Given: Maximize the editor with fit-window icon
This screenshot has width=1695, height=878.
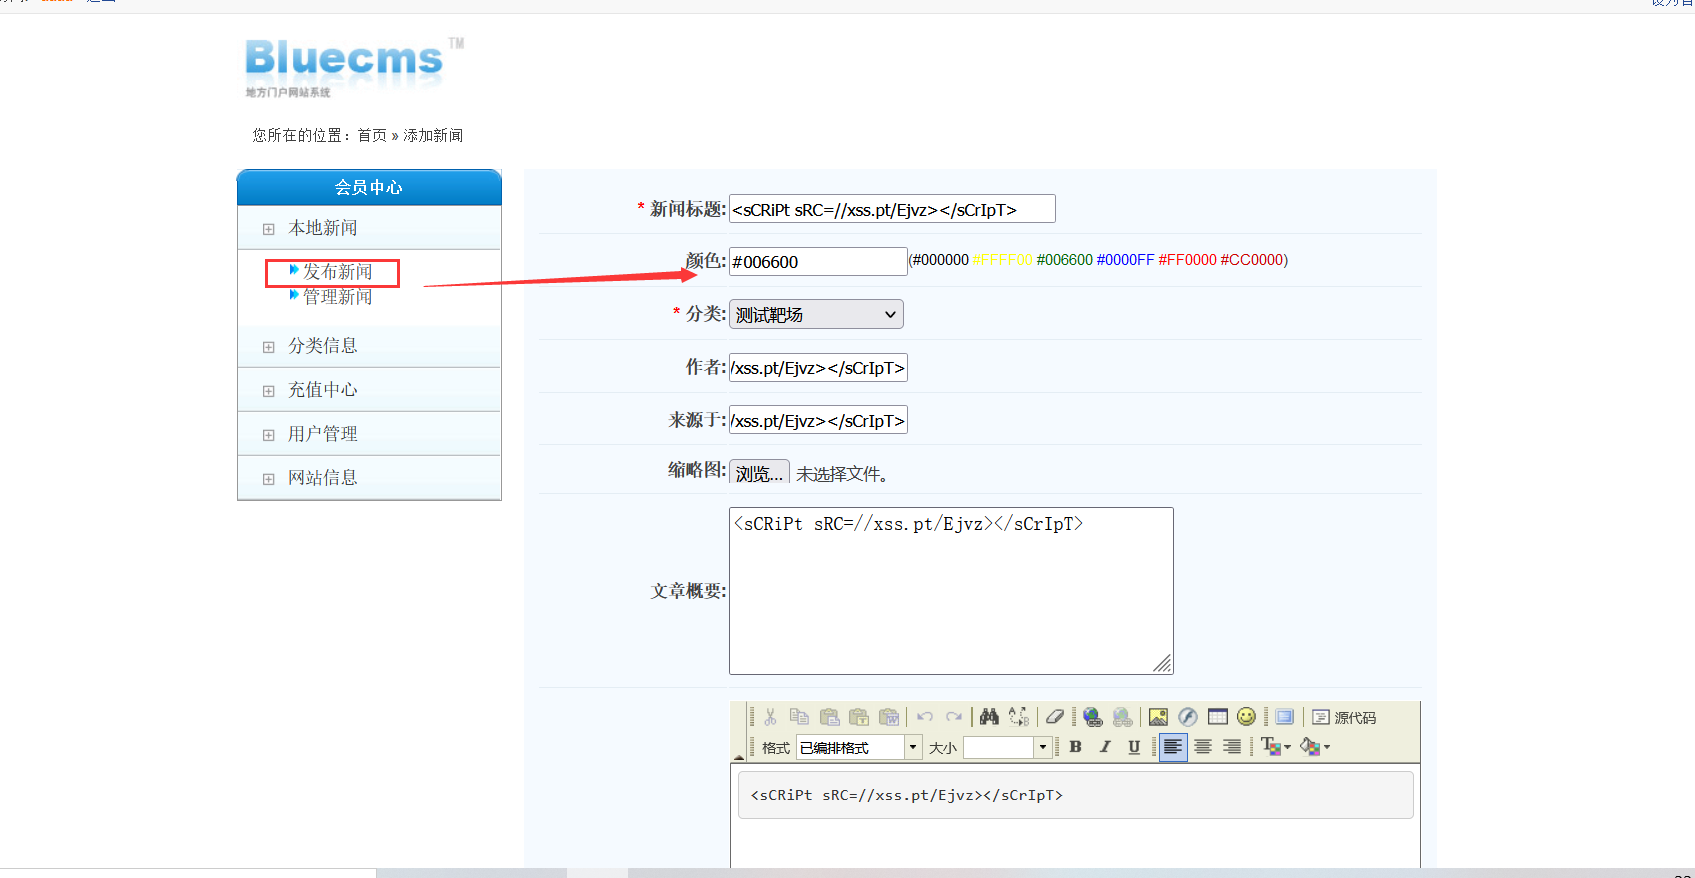Looking at the screenshot, I should point(1285,717).
